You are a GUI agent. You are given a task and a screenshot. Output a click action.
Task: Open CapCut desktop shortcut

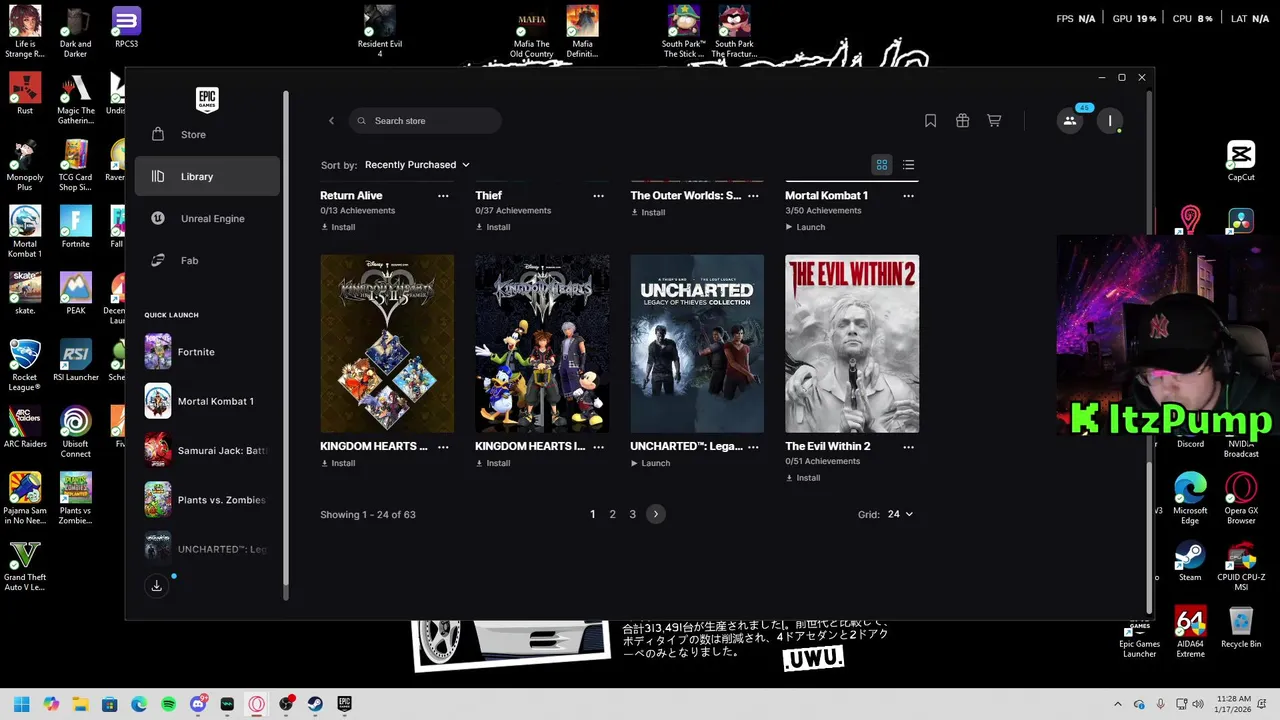click(x=1241, y=161)
